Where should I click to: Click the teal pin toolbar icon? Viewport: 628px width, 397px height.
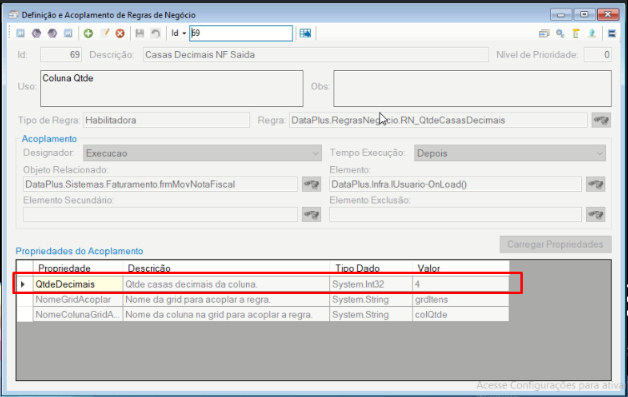[x=592, y=33]
